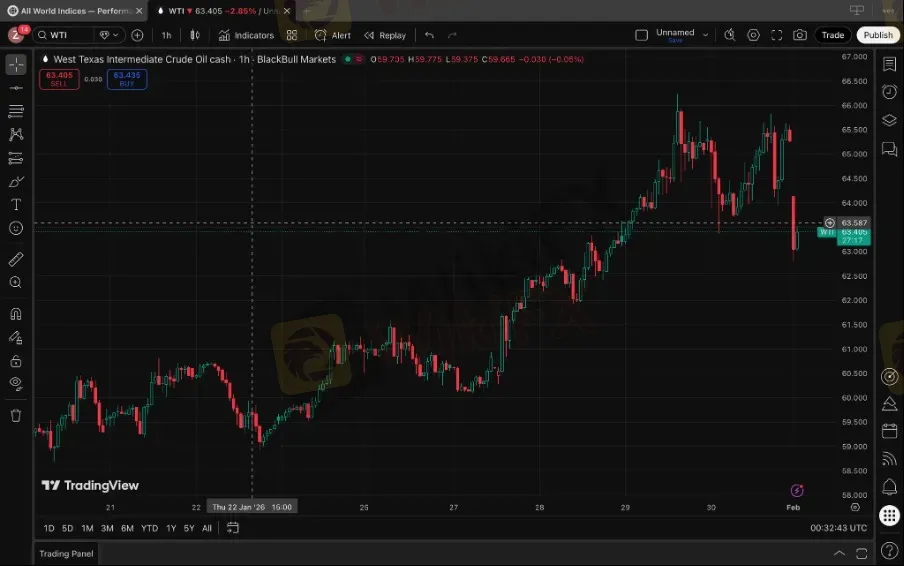
Task: Open the emoji and icons tool
Action: [x=16, y=228]
